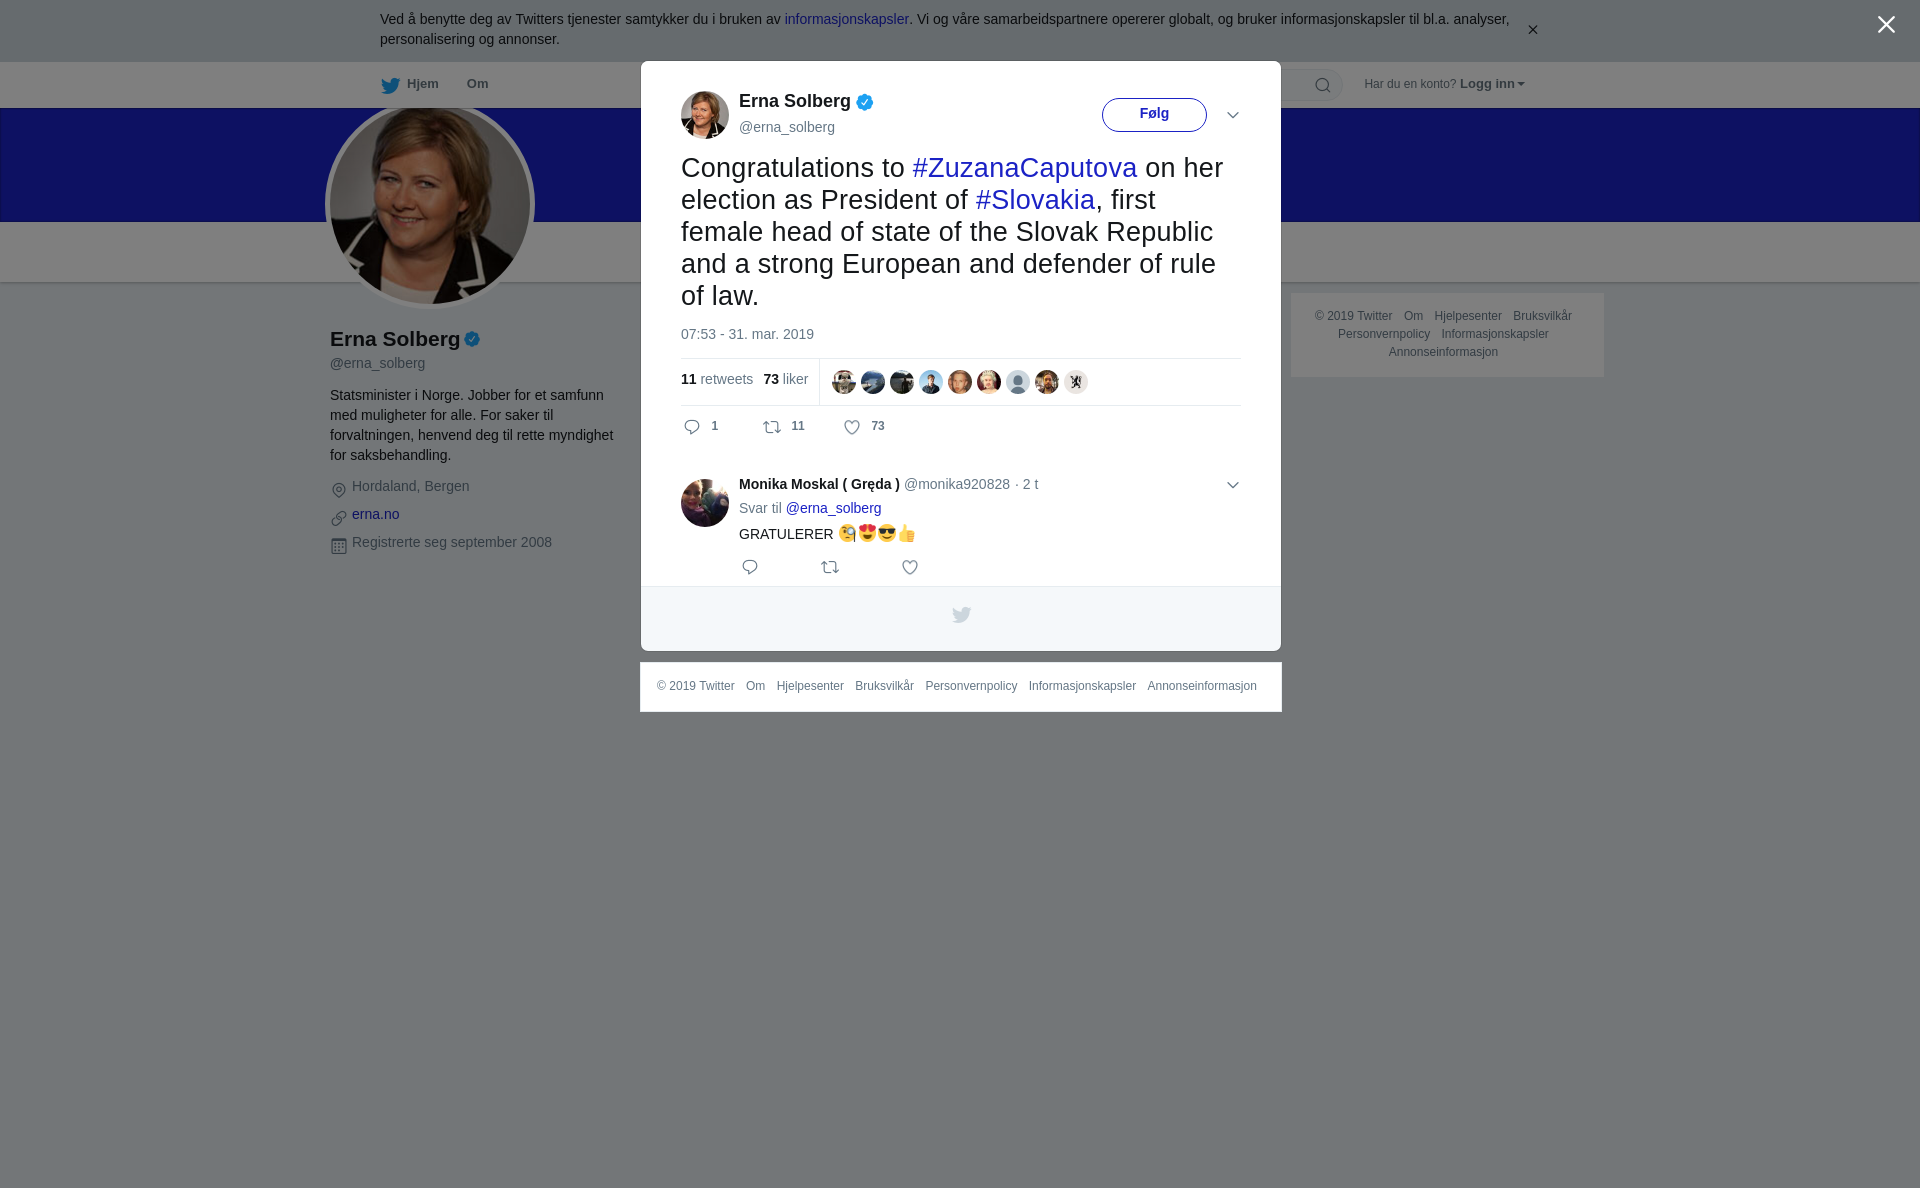Open Erna Solberg's avatar in tweet header
Viewport: 1920px width, 1188px height.
tap(705, 115)
